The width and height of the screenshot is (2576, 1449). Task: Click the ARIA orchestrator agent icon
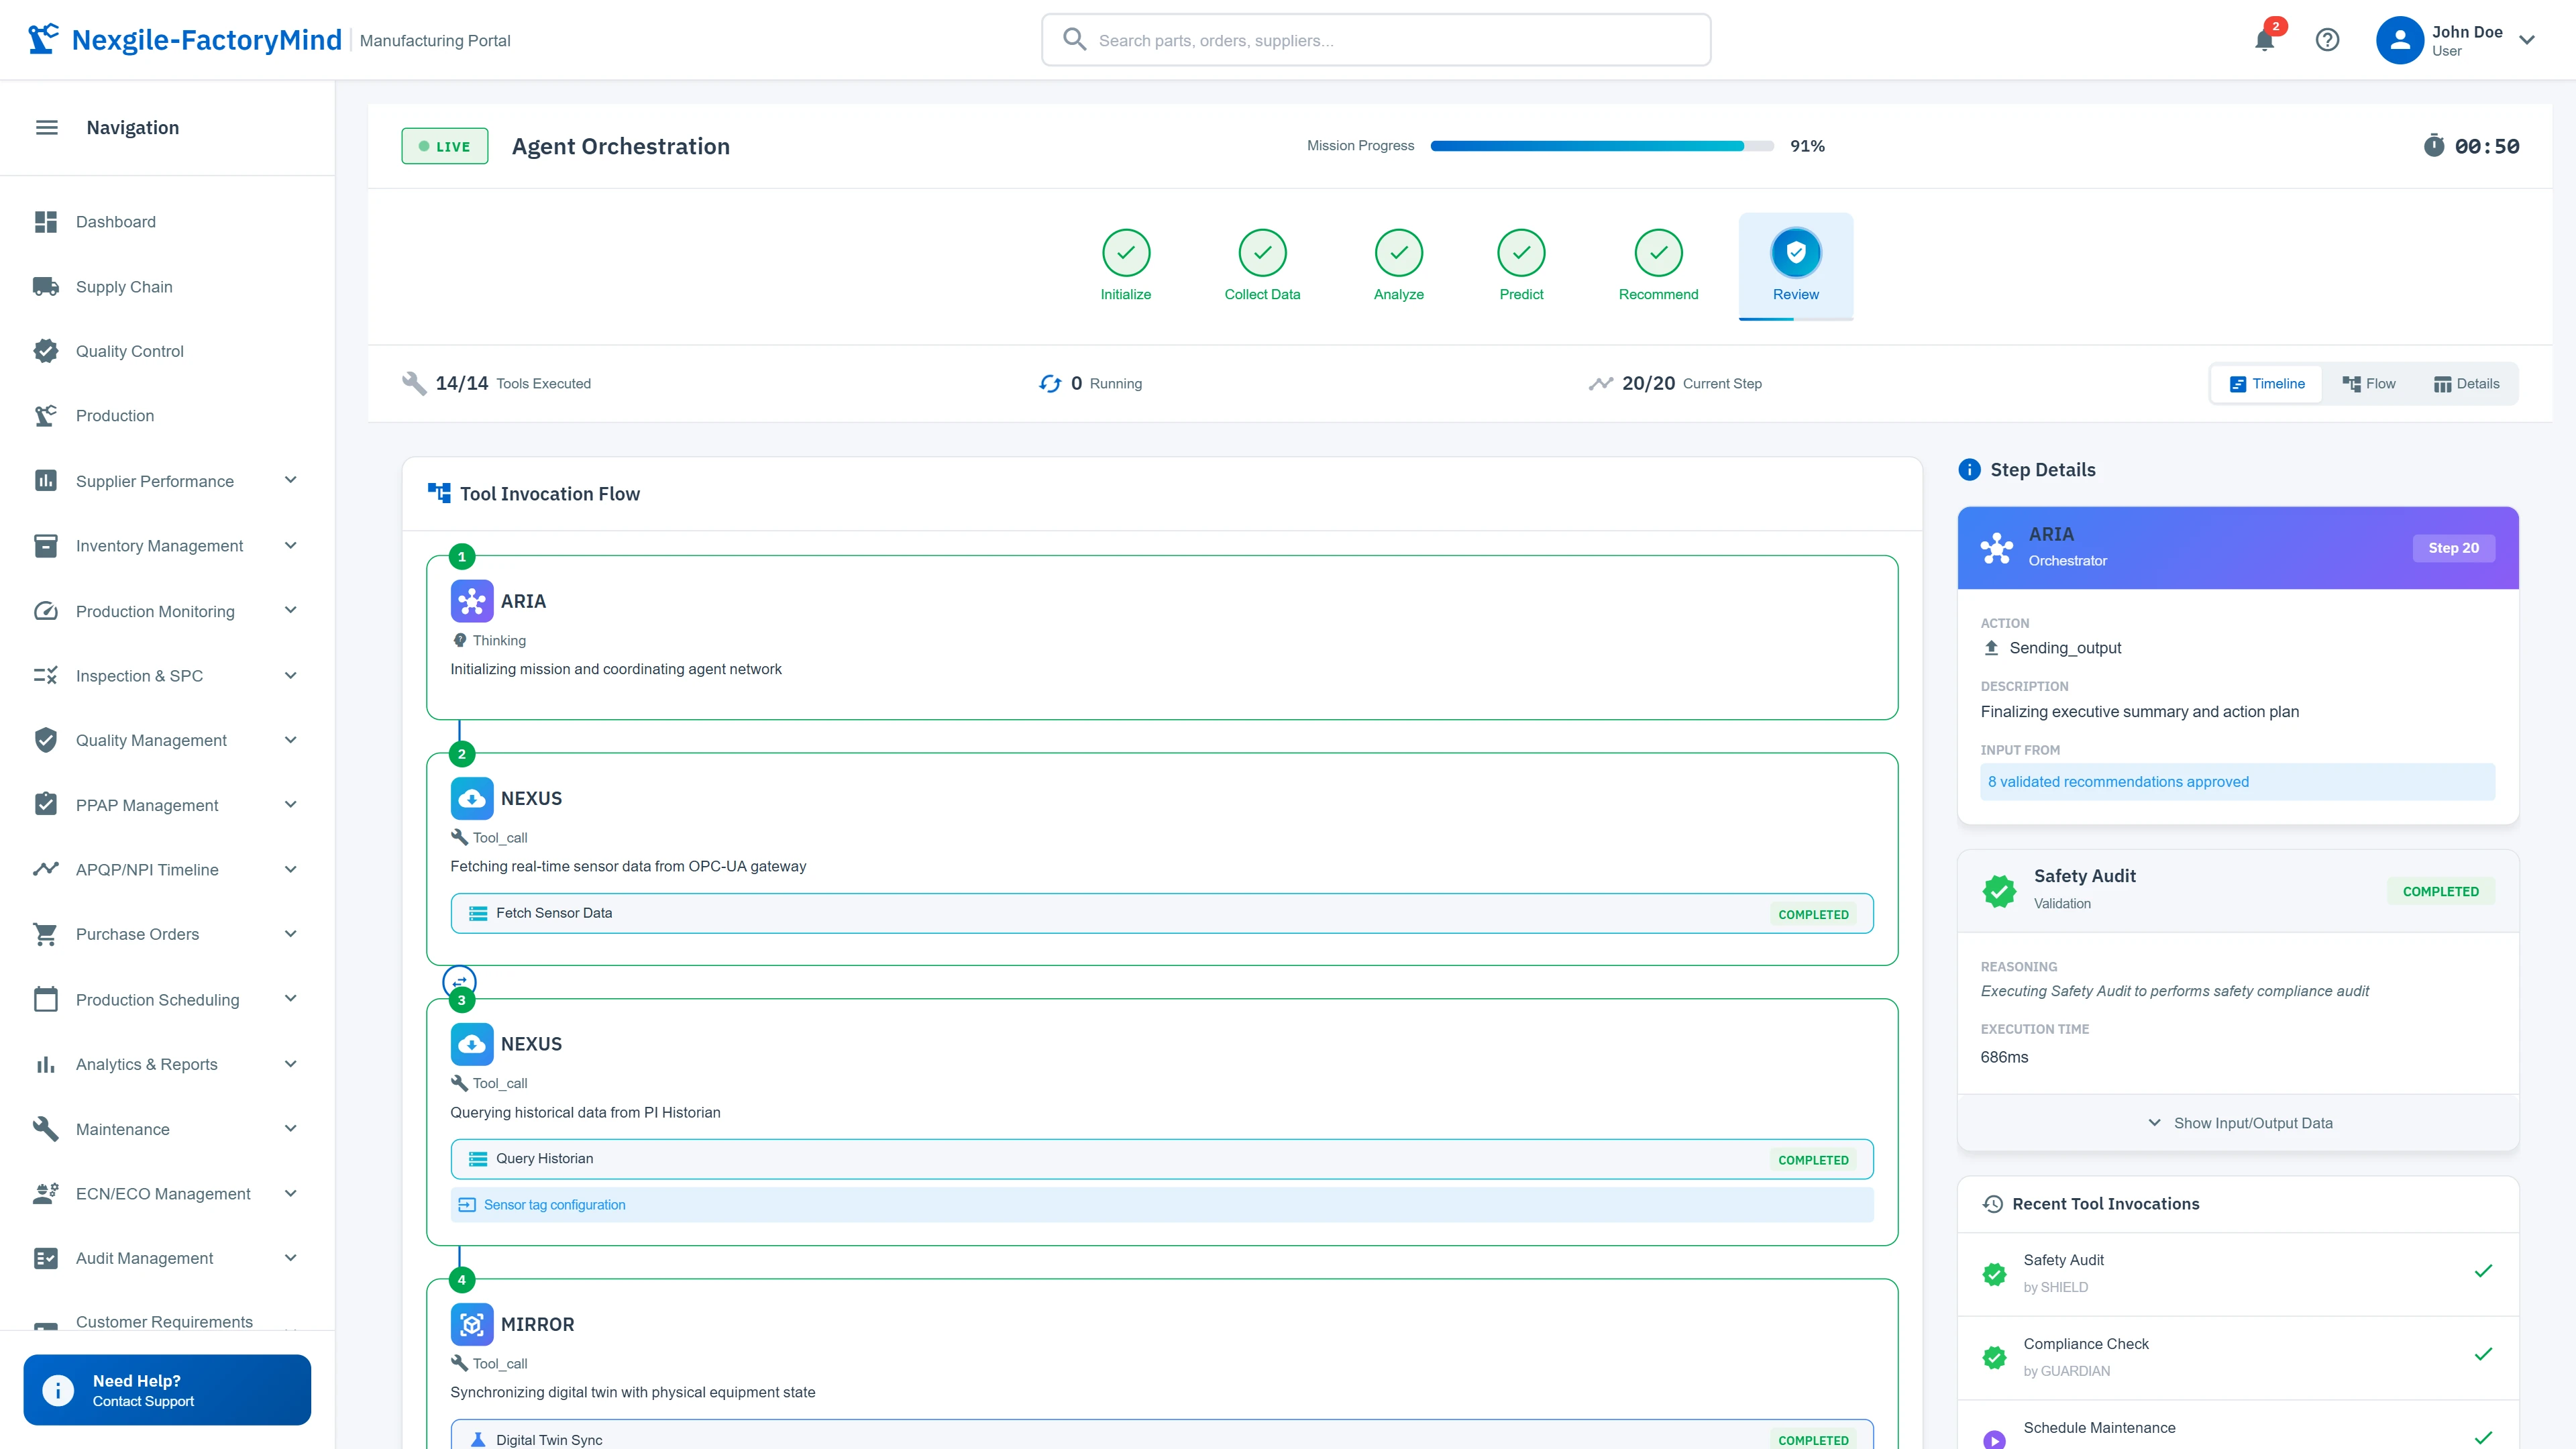tap(471, 601)
